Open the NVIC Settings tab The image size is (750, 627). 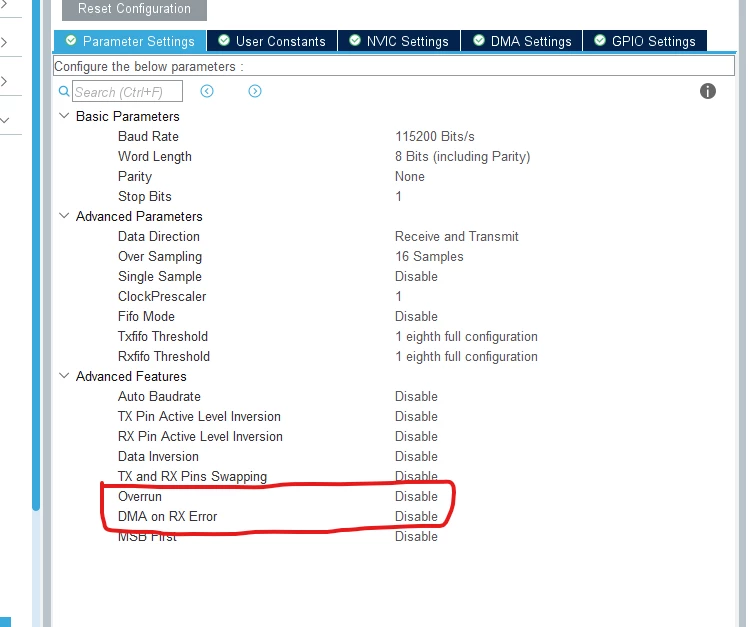coord(399,41)
